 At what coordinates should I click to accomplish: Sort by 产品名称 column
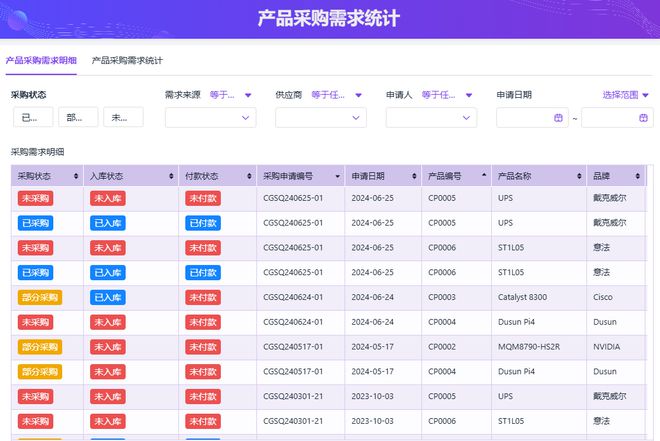point(579,176)
